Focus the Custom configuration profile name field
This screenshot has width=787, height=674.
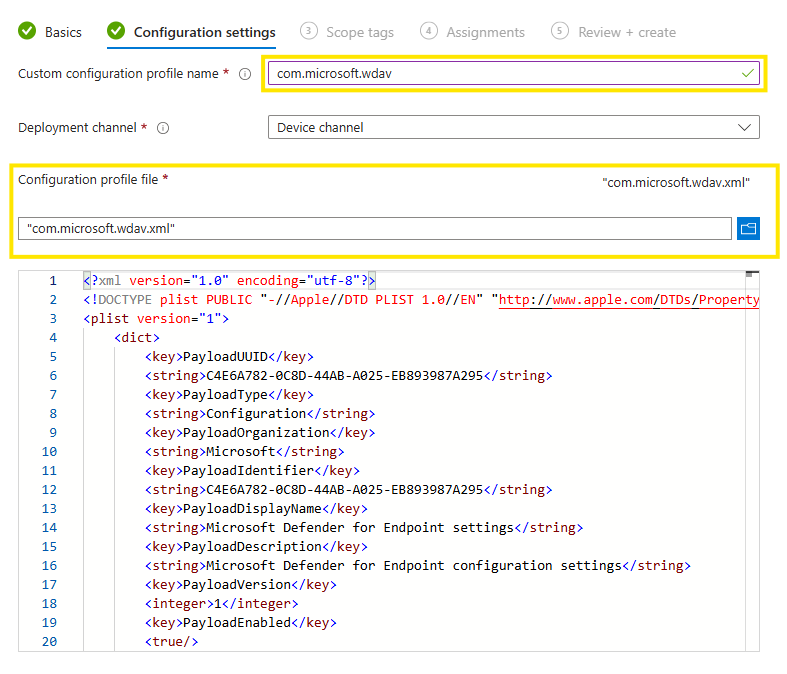tap(513, 73)
